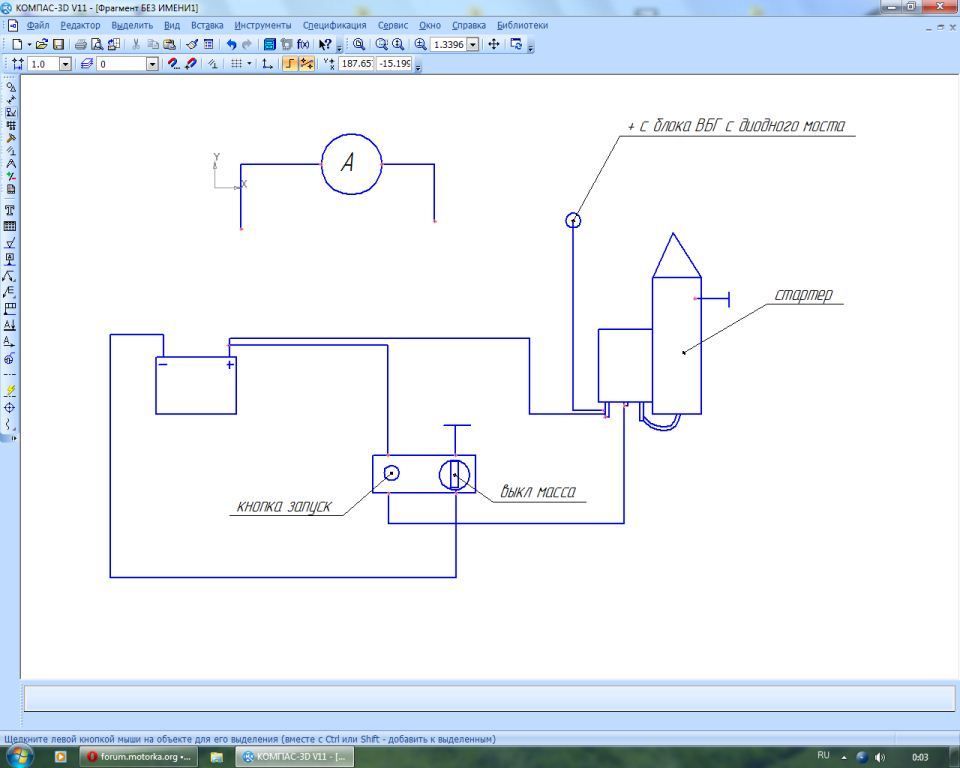Open the Pan (move view) tool

[x=494, y=45]
